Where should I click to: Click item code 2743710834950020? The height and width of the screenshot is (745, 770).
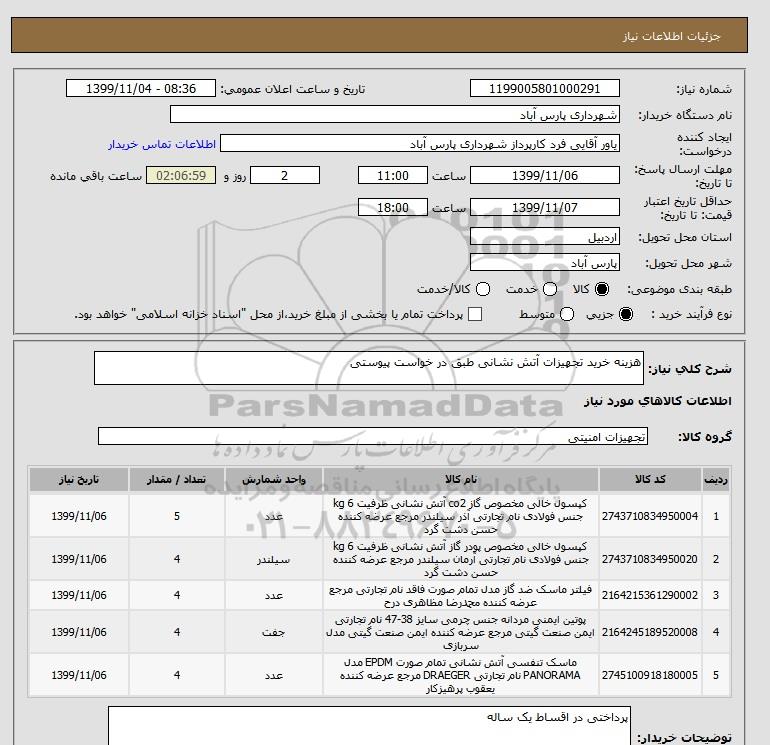click(x=650, y=559)
